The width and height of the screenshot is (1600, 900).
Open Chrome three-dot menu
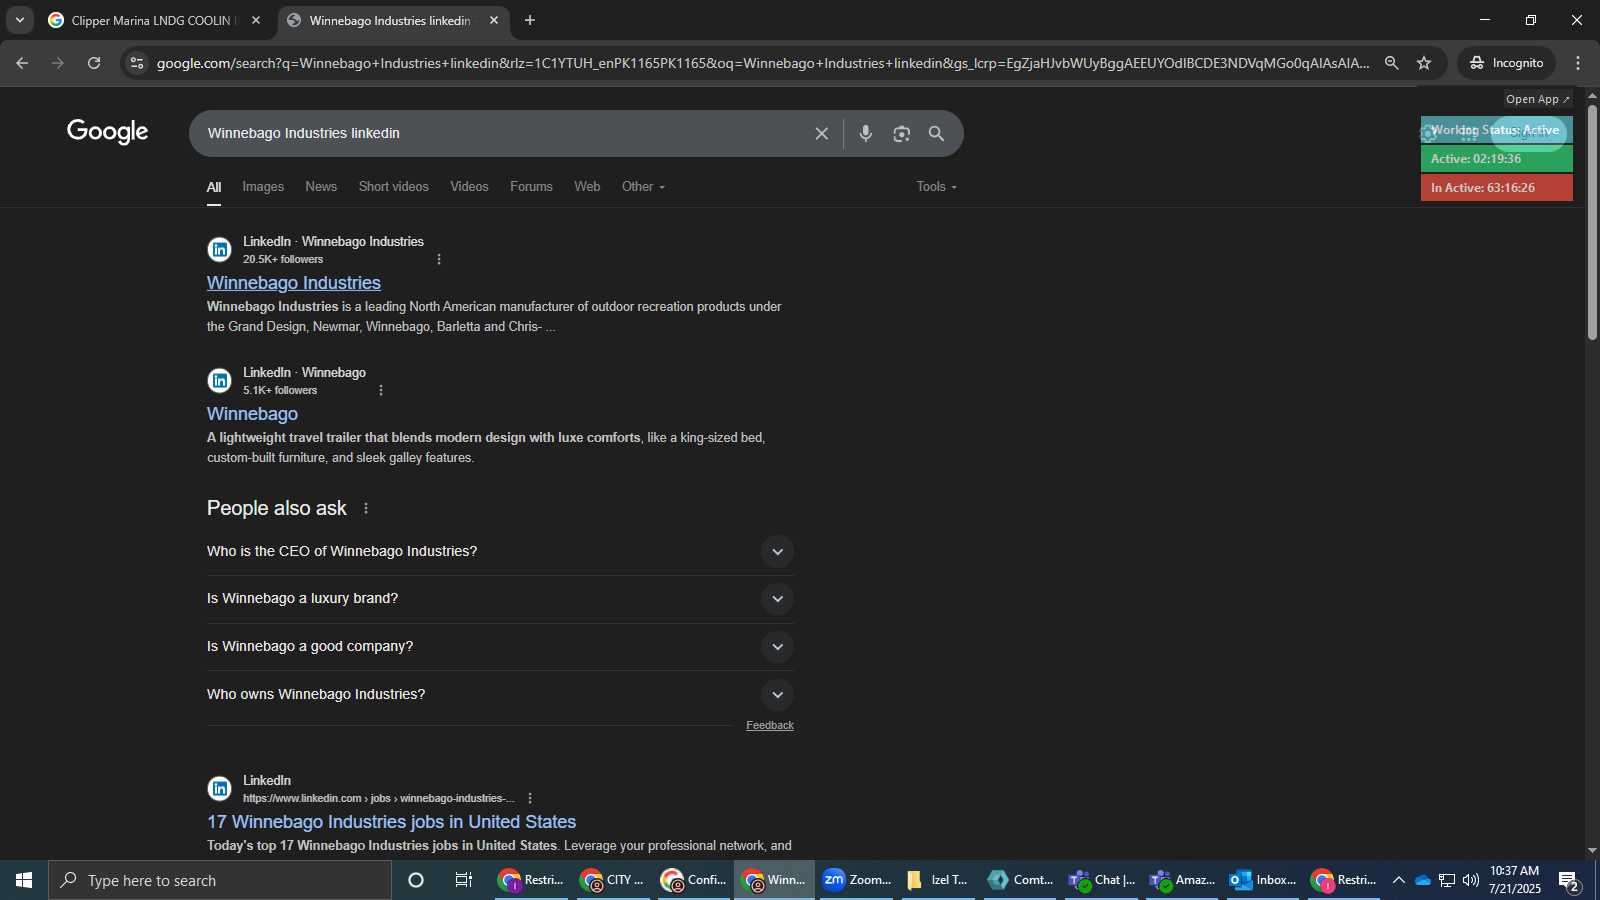coord(1578,63)
